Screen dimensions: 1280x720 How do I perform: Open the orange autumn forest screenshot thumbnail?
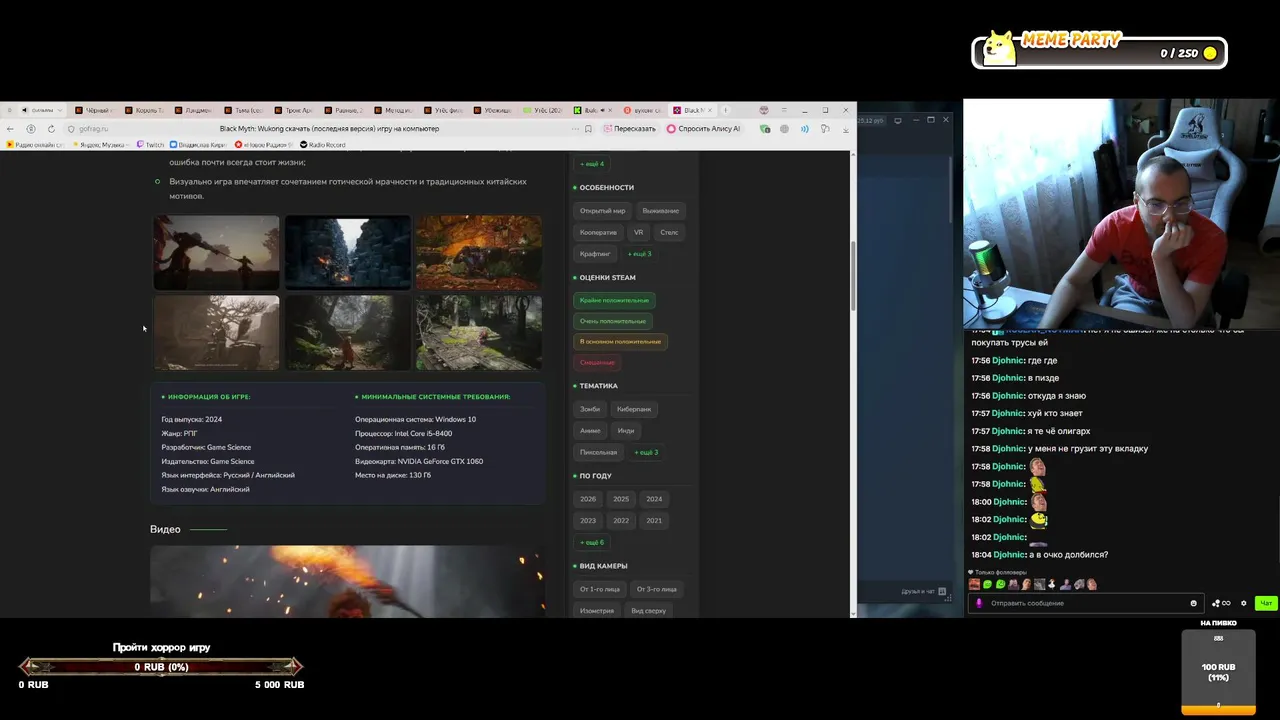[x=479, y=252]
